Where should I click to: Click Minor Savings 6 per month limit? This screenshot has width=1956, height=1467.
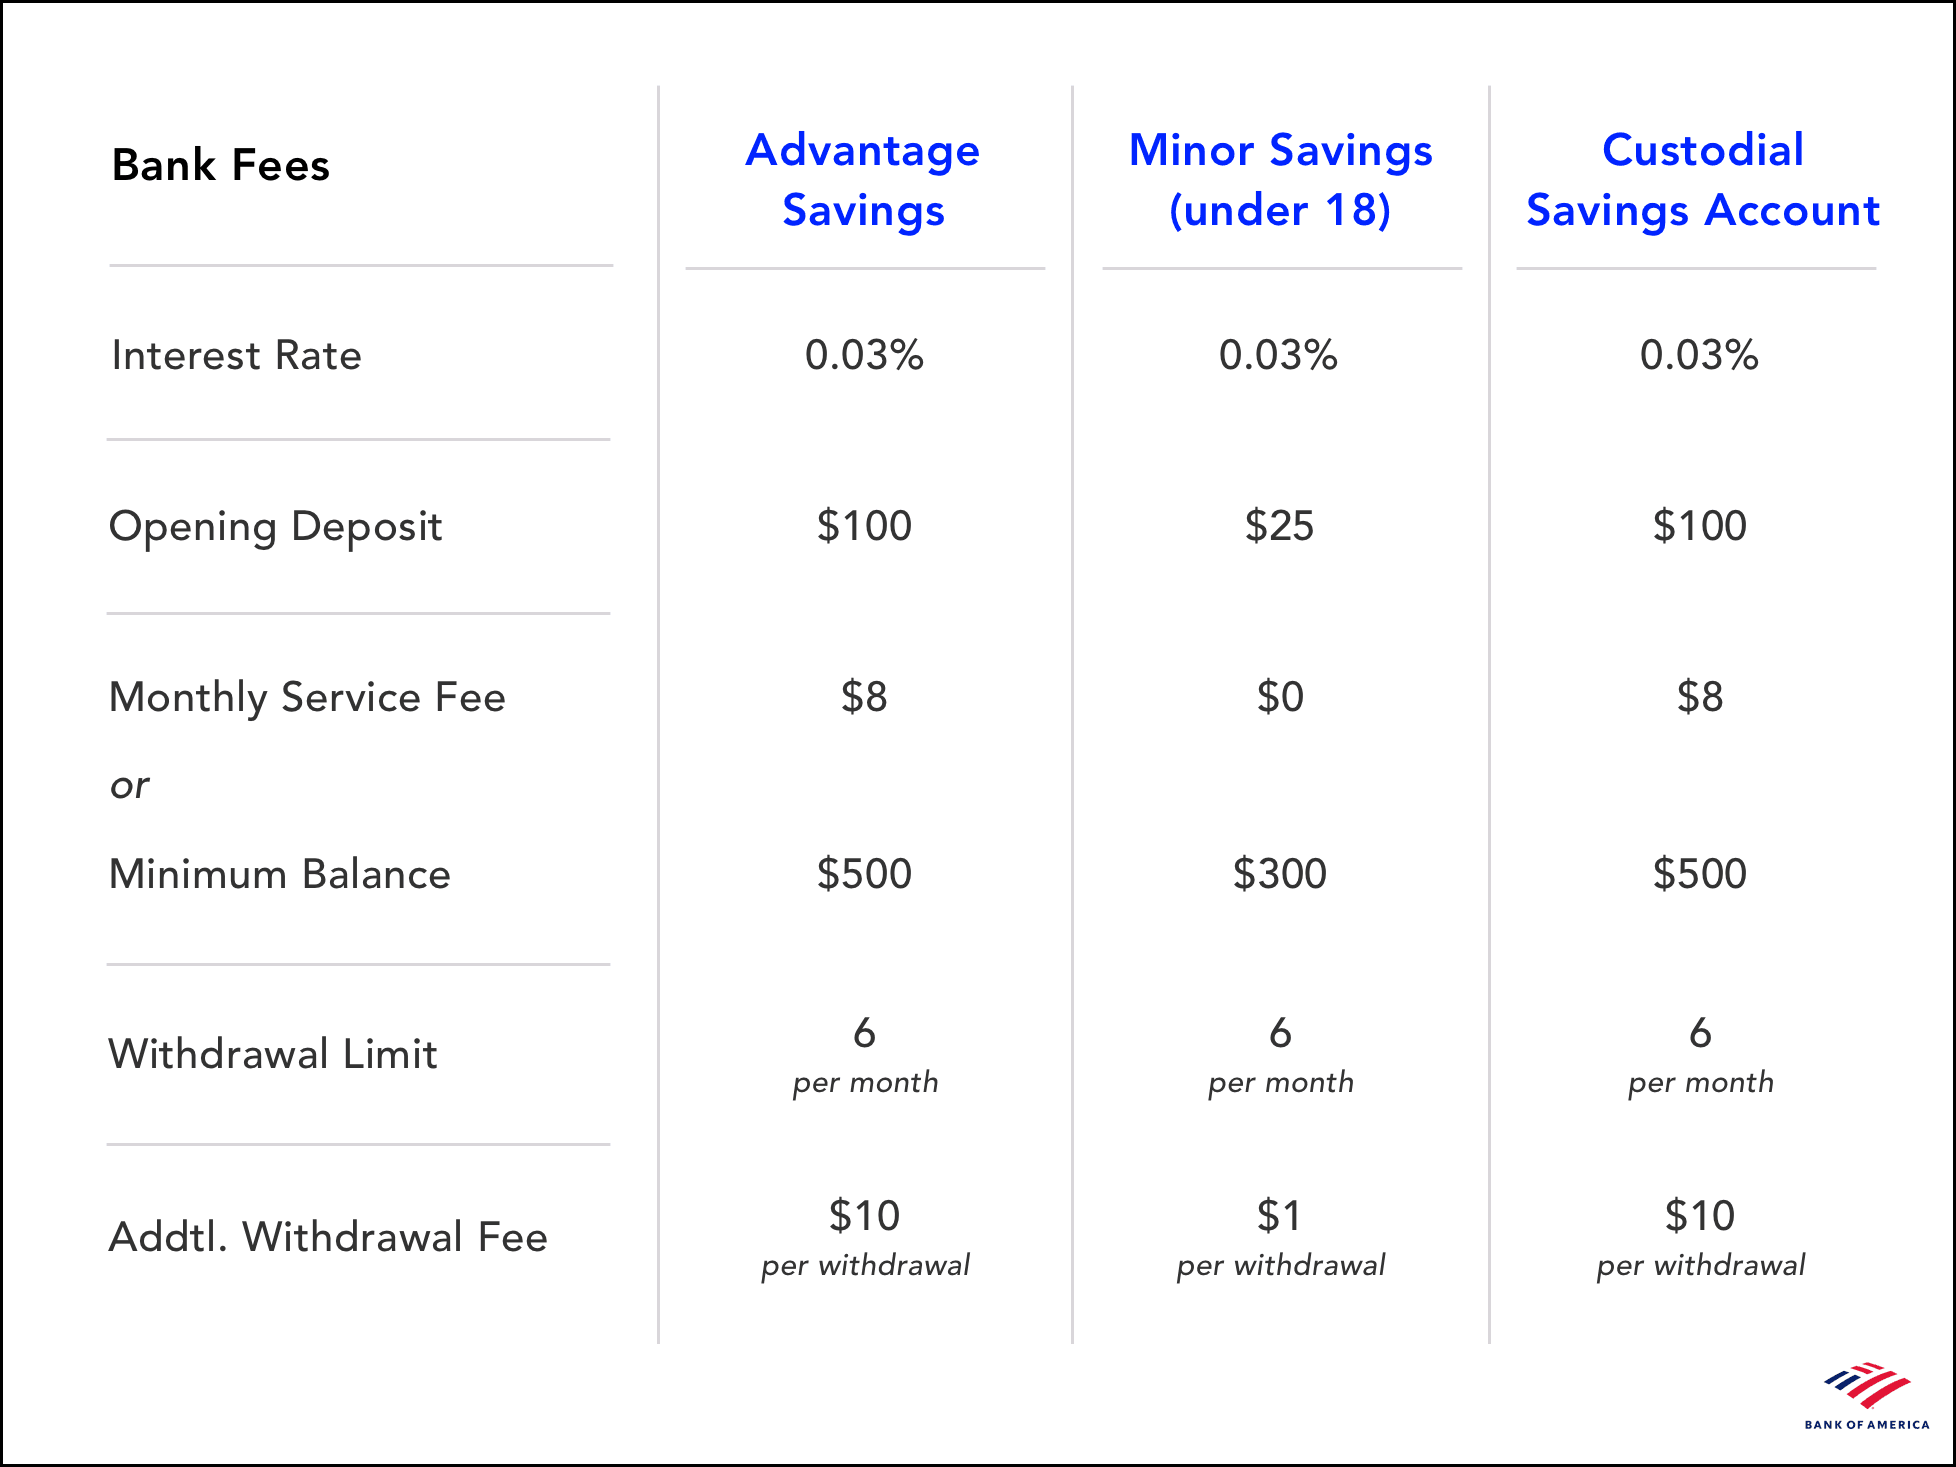click(x=1280, y=1054)
